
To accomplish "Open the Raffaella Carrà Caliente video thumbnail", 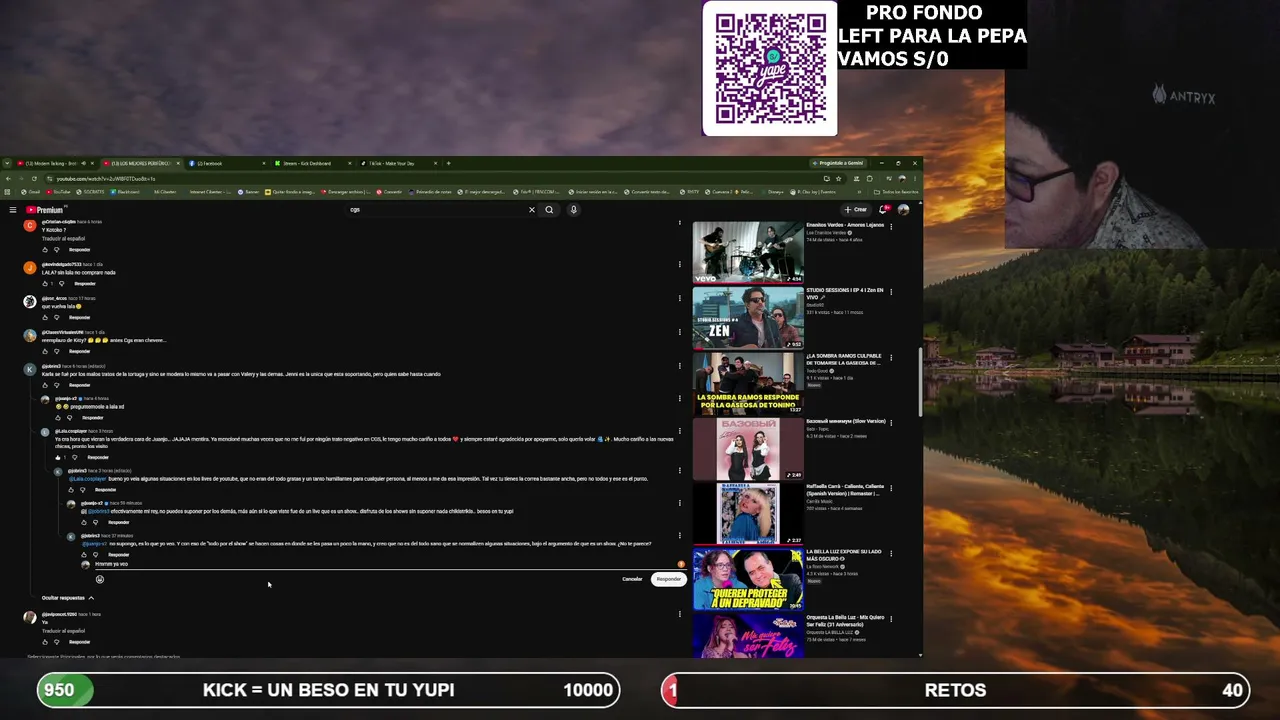I will pos(748,514).
